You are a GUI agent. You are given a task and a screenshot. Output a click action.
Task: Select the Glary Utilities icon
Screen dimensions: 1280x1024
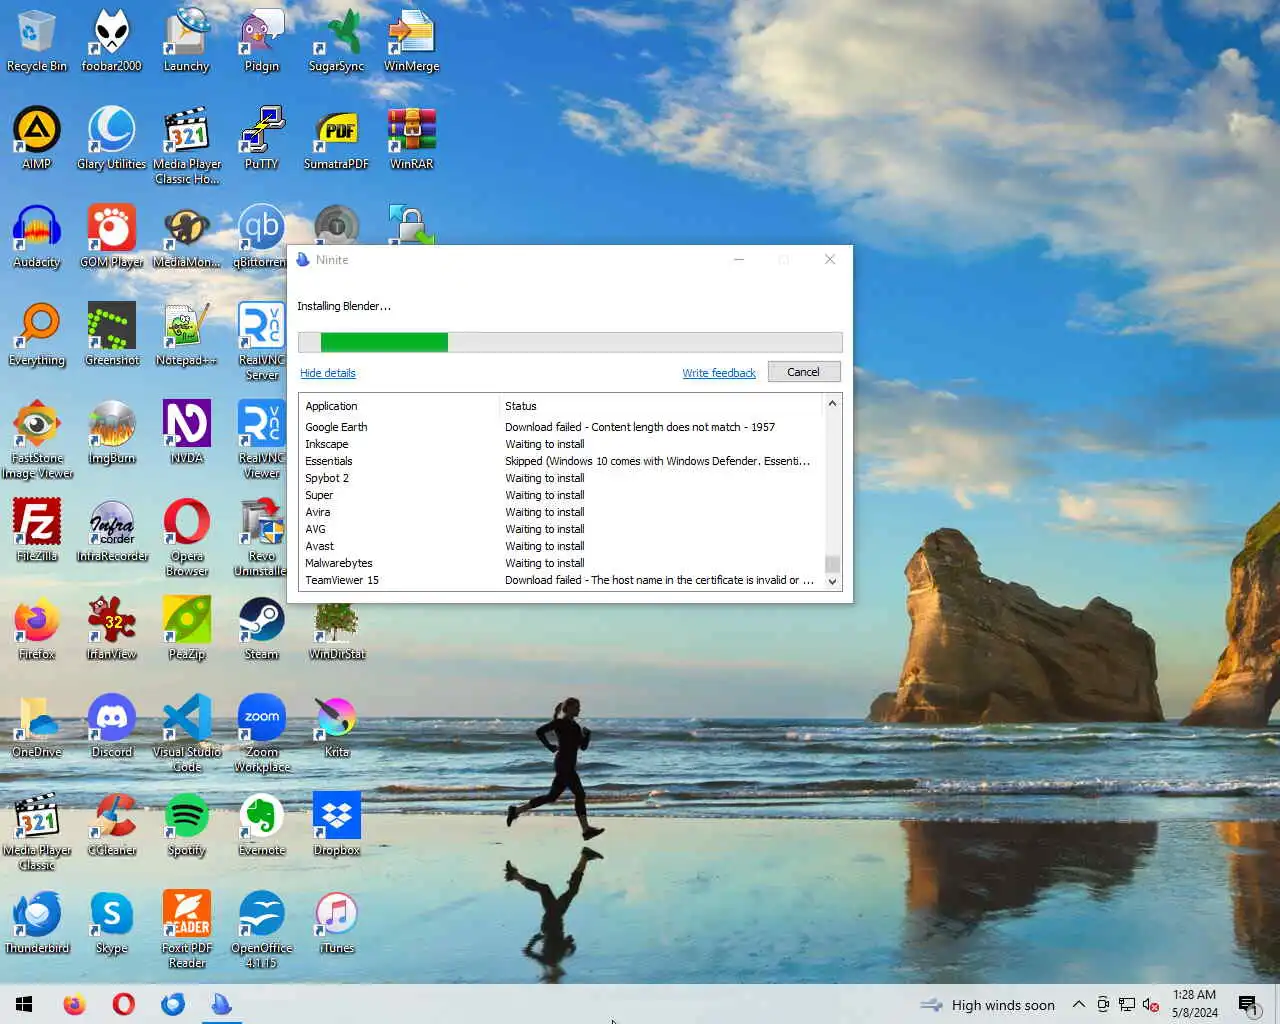click(x=111, y=138)
